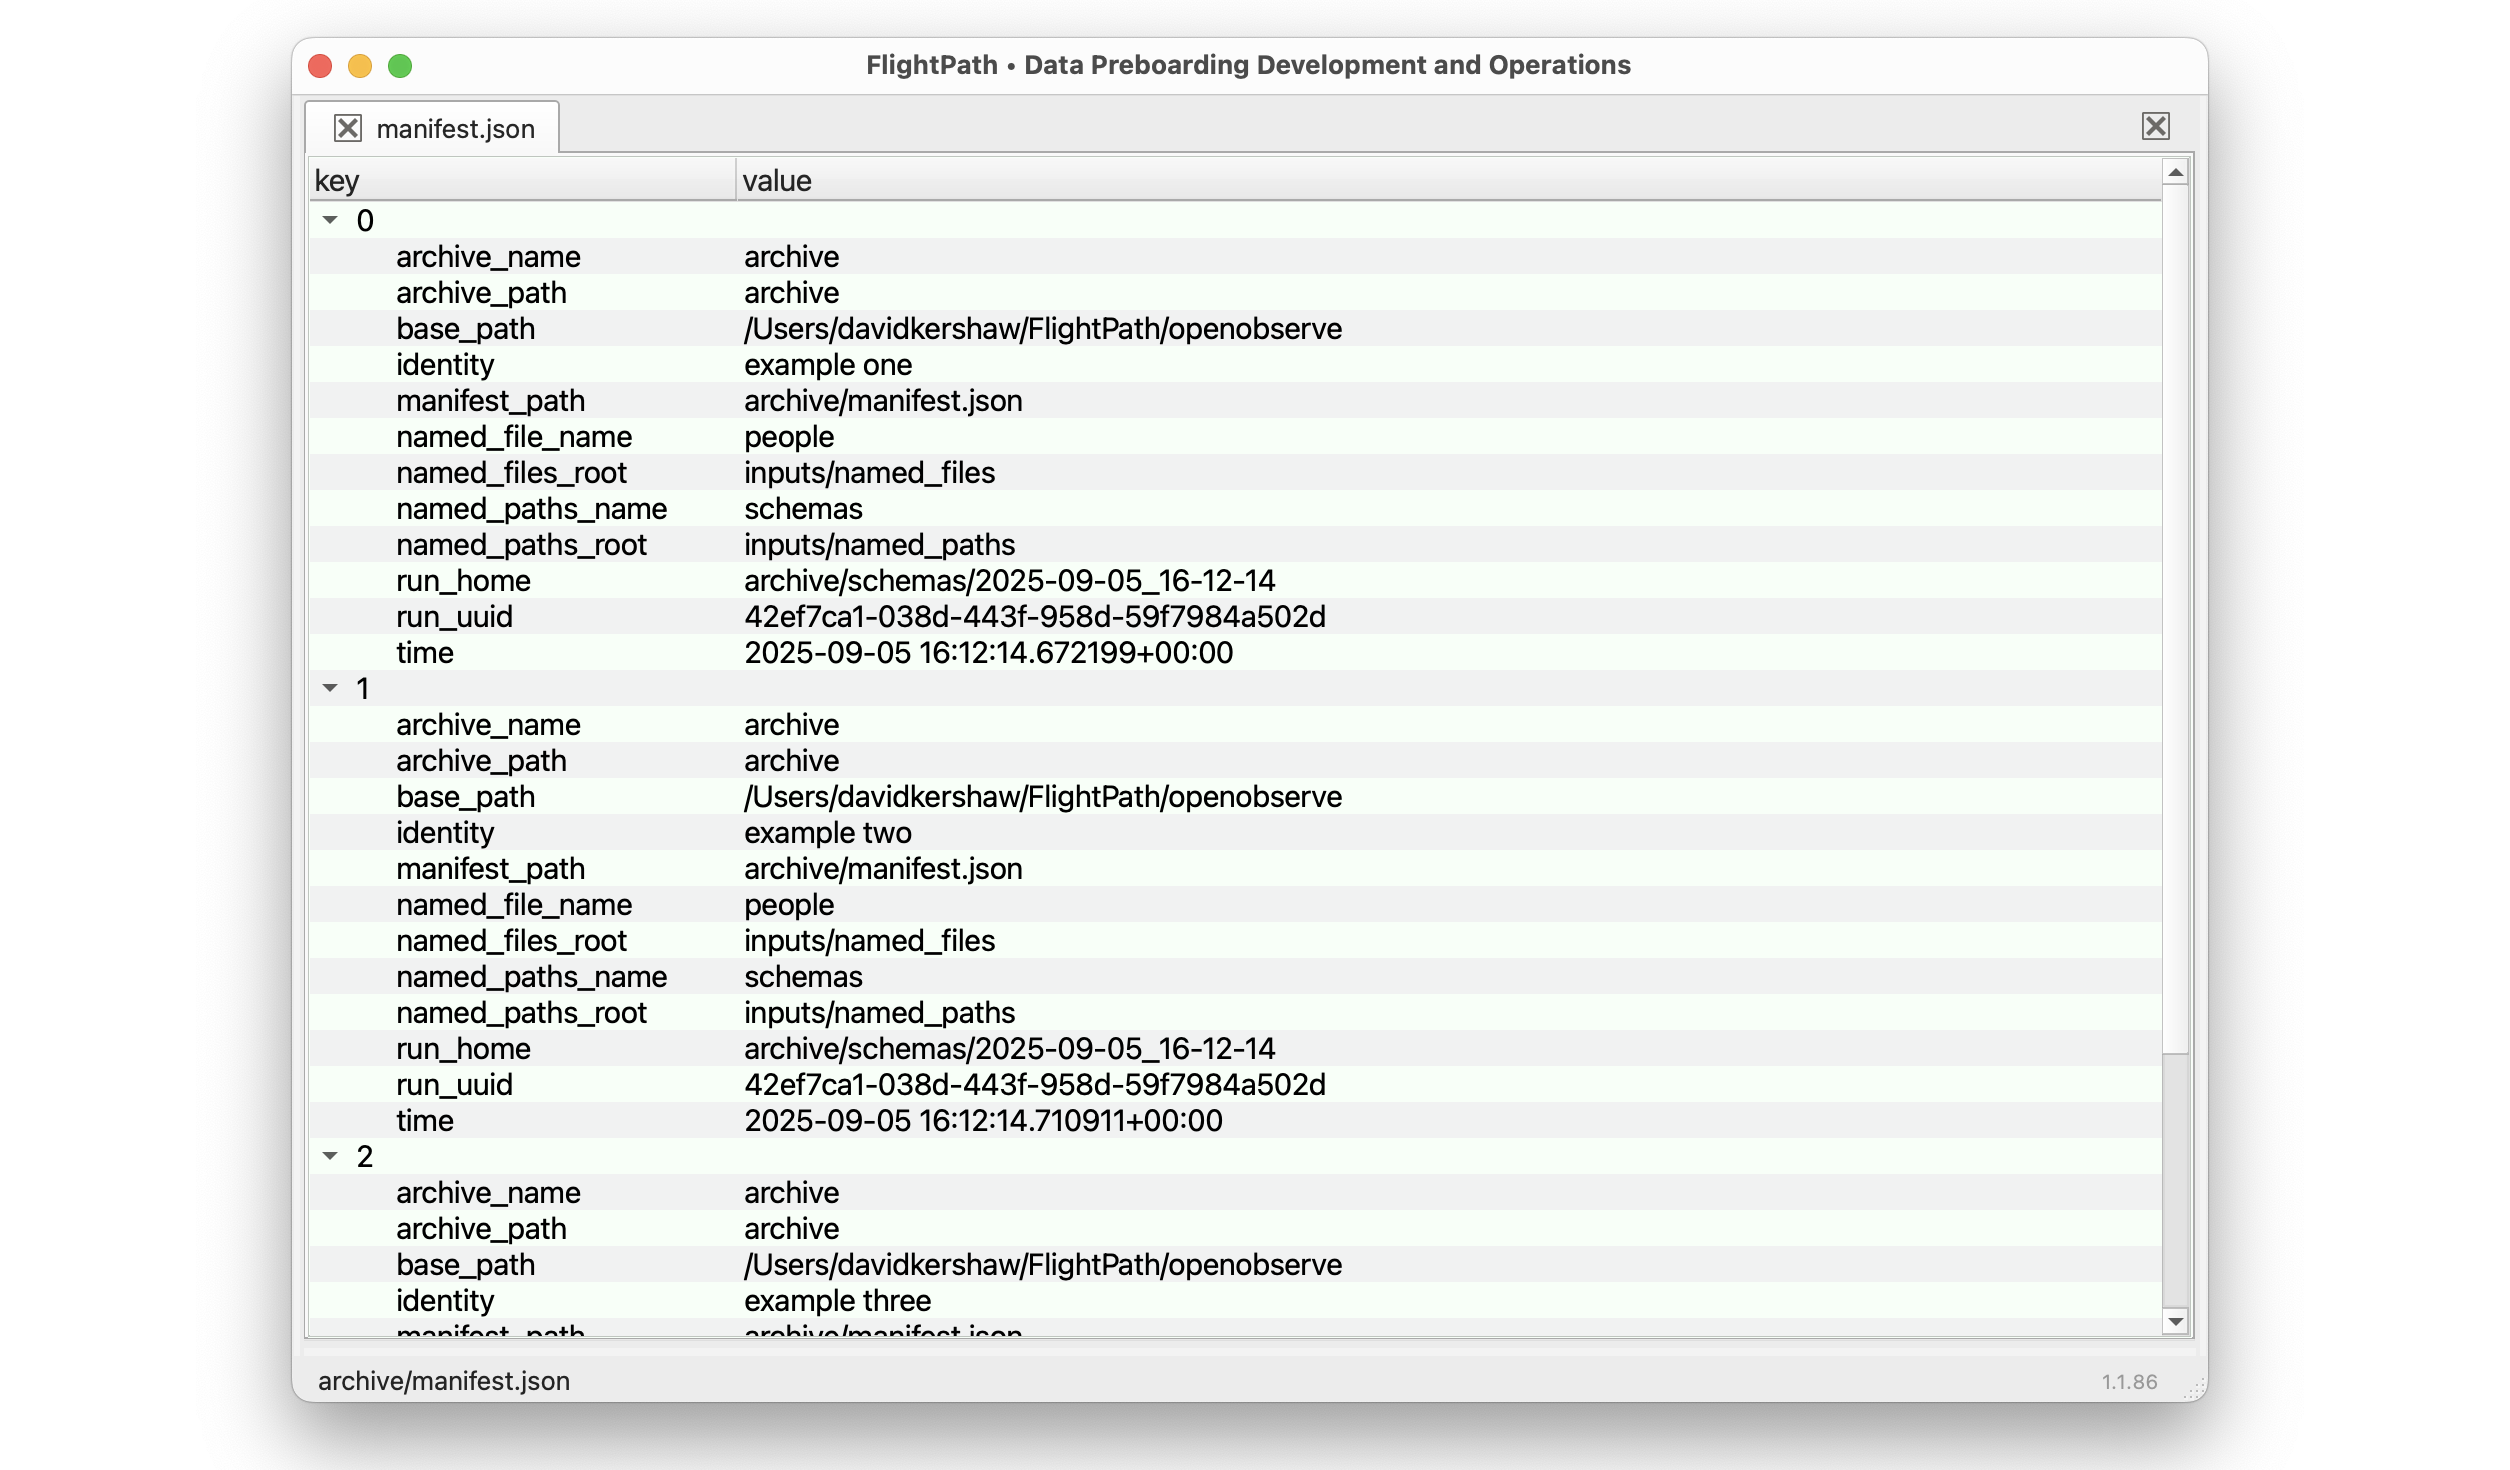Collapse tree node 1
Viewport: 2510px width, 1470px height.
pyautogui.click(x=330, y=688)
